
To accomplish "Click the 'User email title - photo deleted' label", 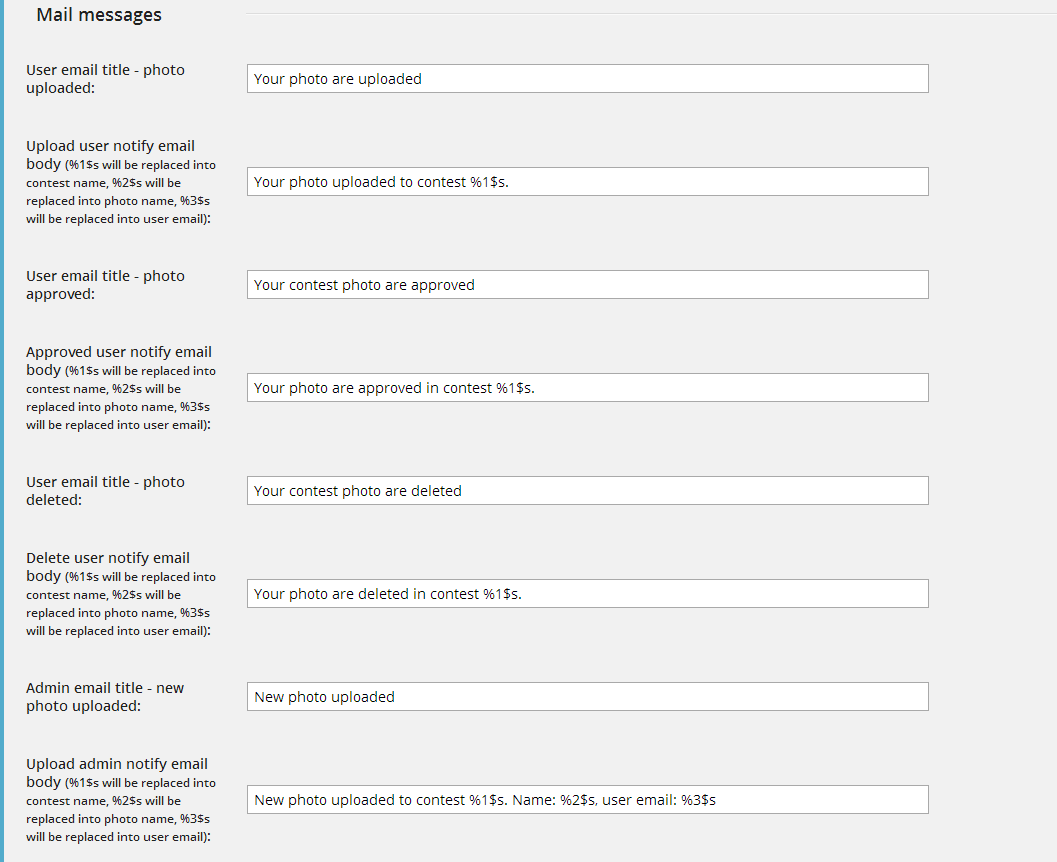I will pyautogui.click(x=105, y=491).
